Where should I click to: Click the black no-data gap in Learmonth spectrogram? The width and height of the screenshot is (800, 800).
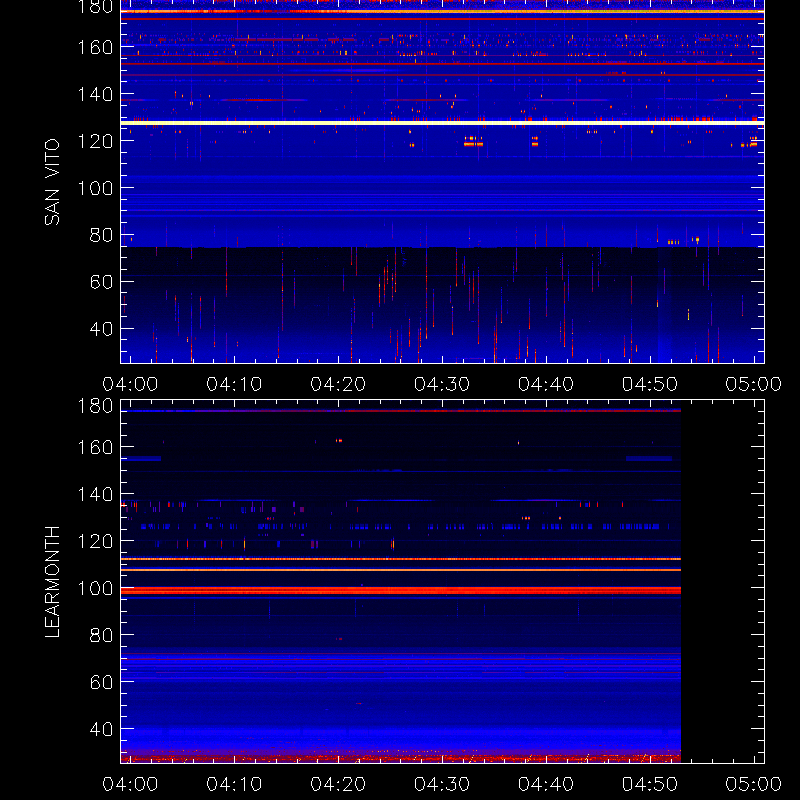tap(722, 582)
